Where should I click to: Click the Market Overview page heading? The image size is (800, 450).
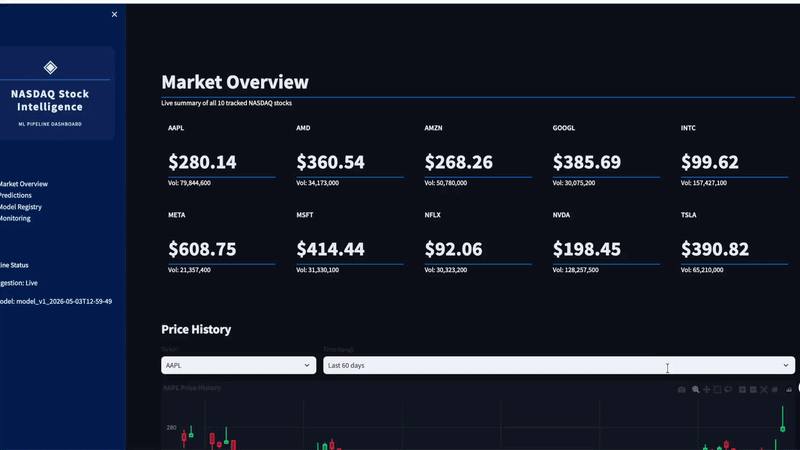[235, 82]
